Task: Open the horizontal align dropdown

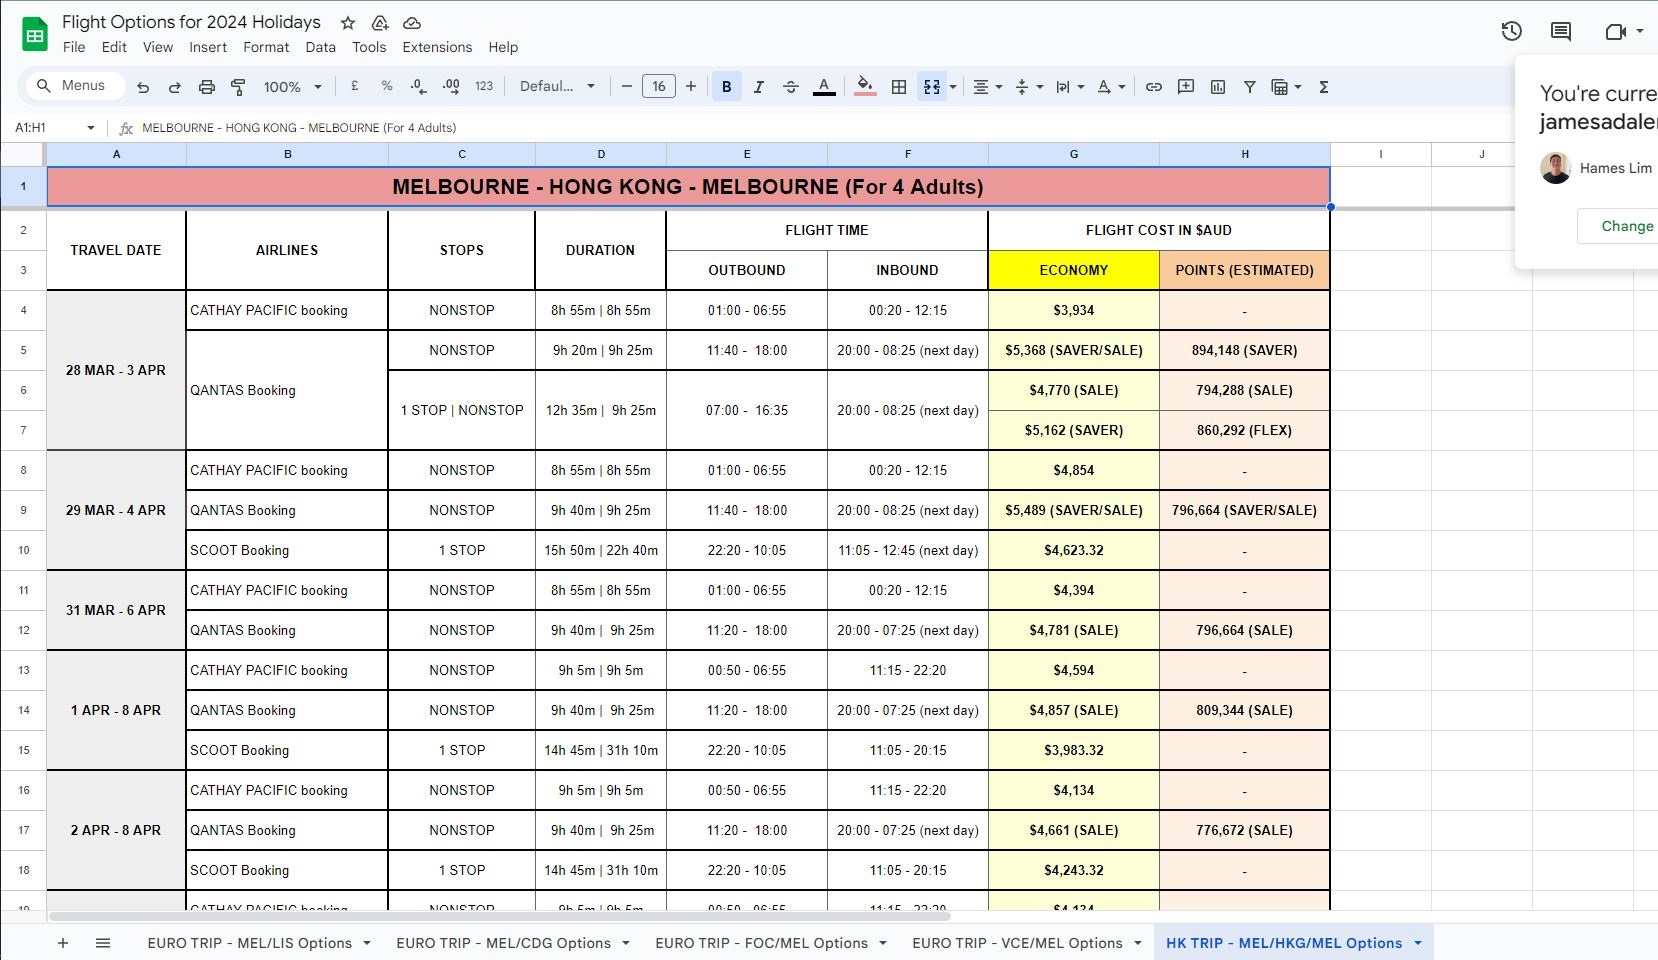Action: (x=987, y=87)
